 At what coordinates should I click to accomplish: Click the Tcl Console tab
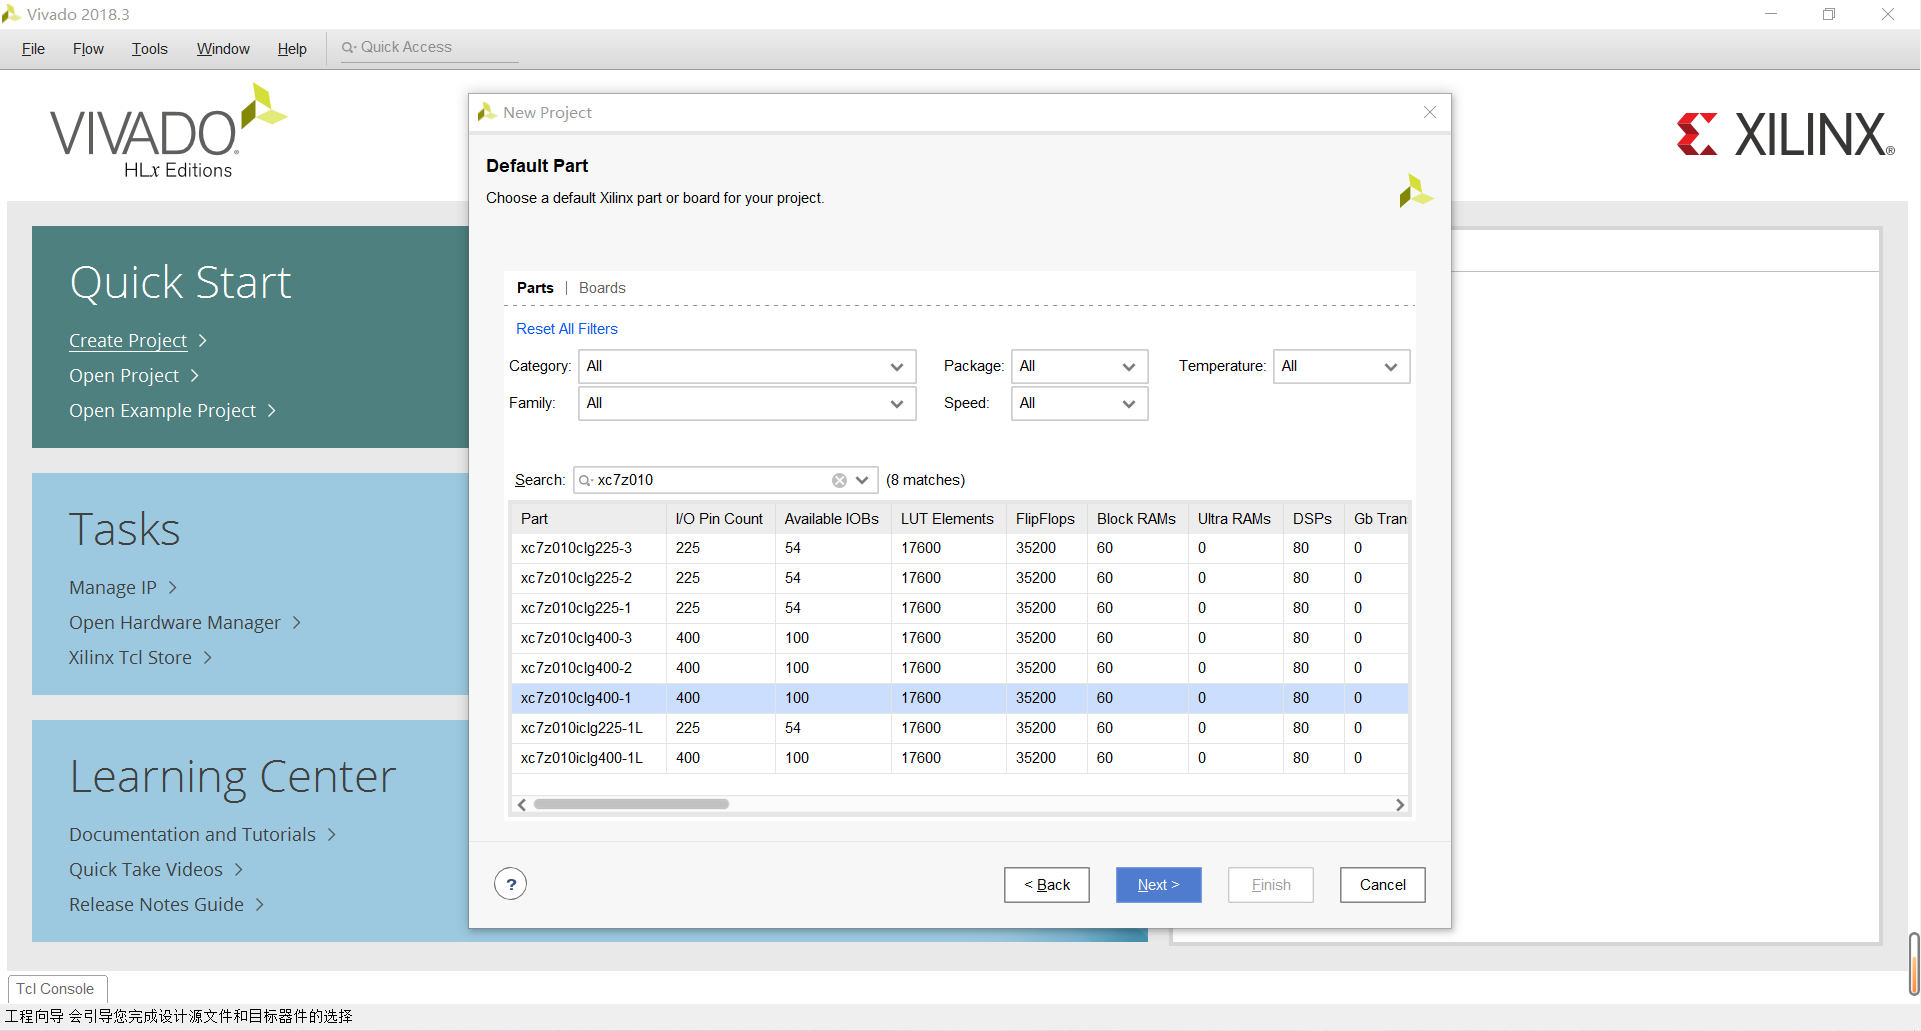(x=56, y=989)
